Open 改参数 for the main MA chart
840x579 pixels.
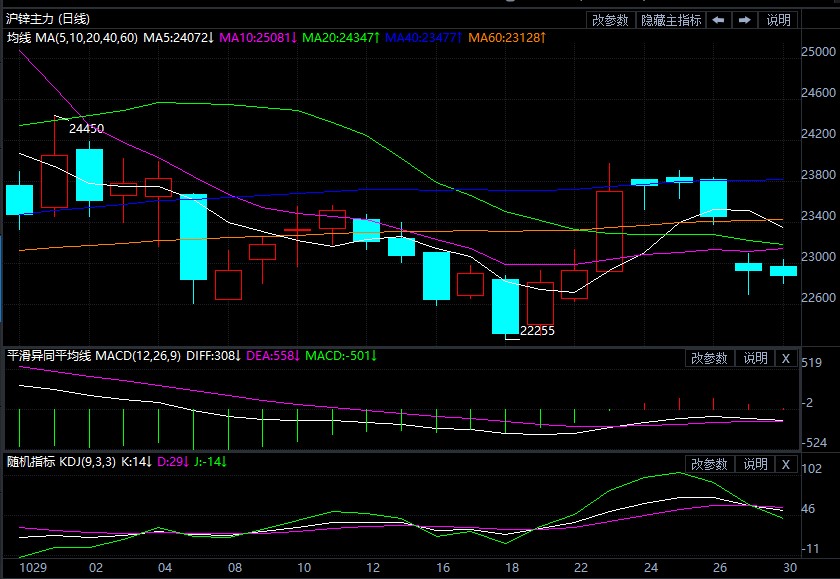tap(610, 20)
